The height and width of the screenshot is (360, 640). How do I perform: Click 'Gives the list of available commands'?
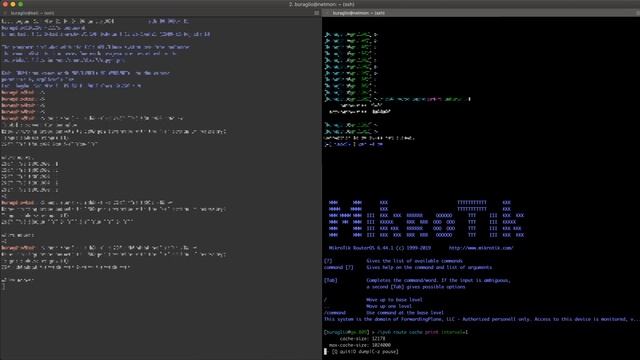[414, 261]
